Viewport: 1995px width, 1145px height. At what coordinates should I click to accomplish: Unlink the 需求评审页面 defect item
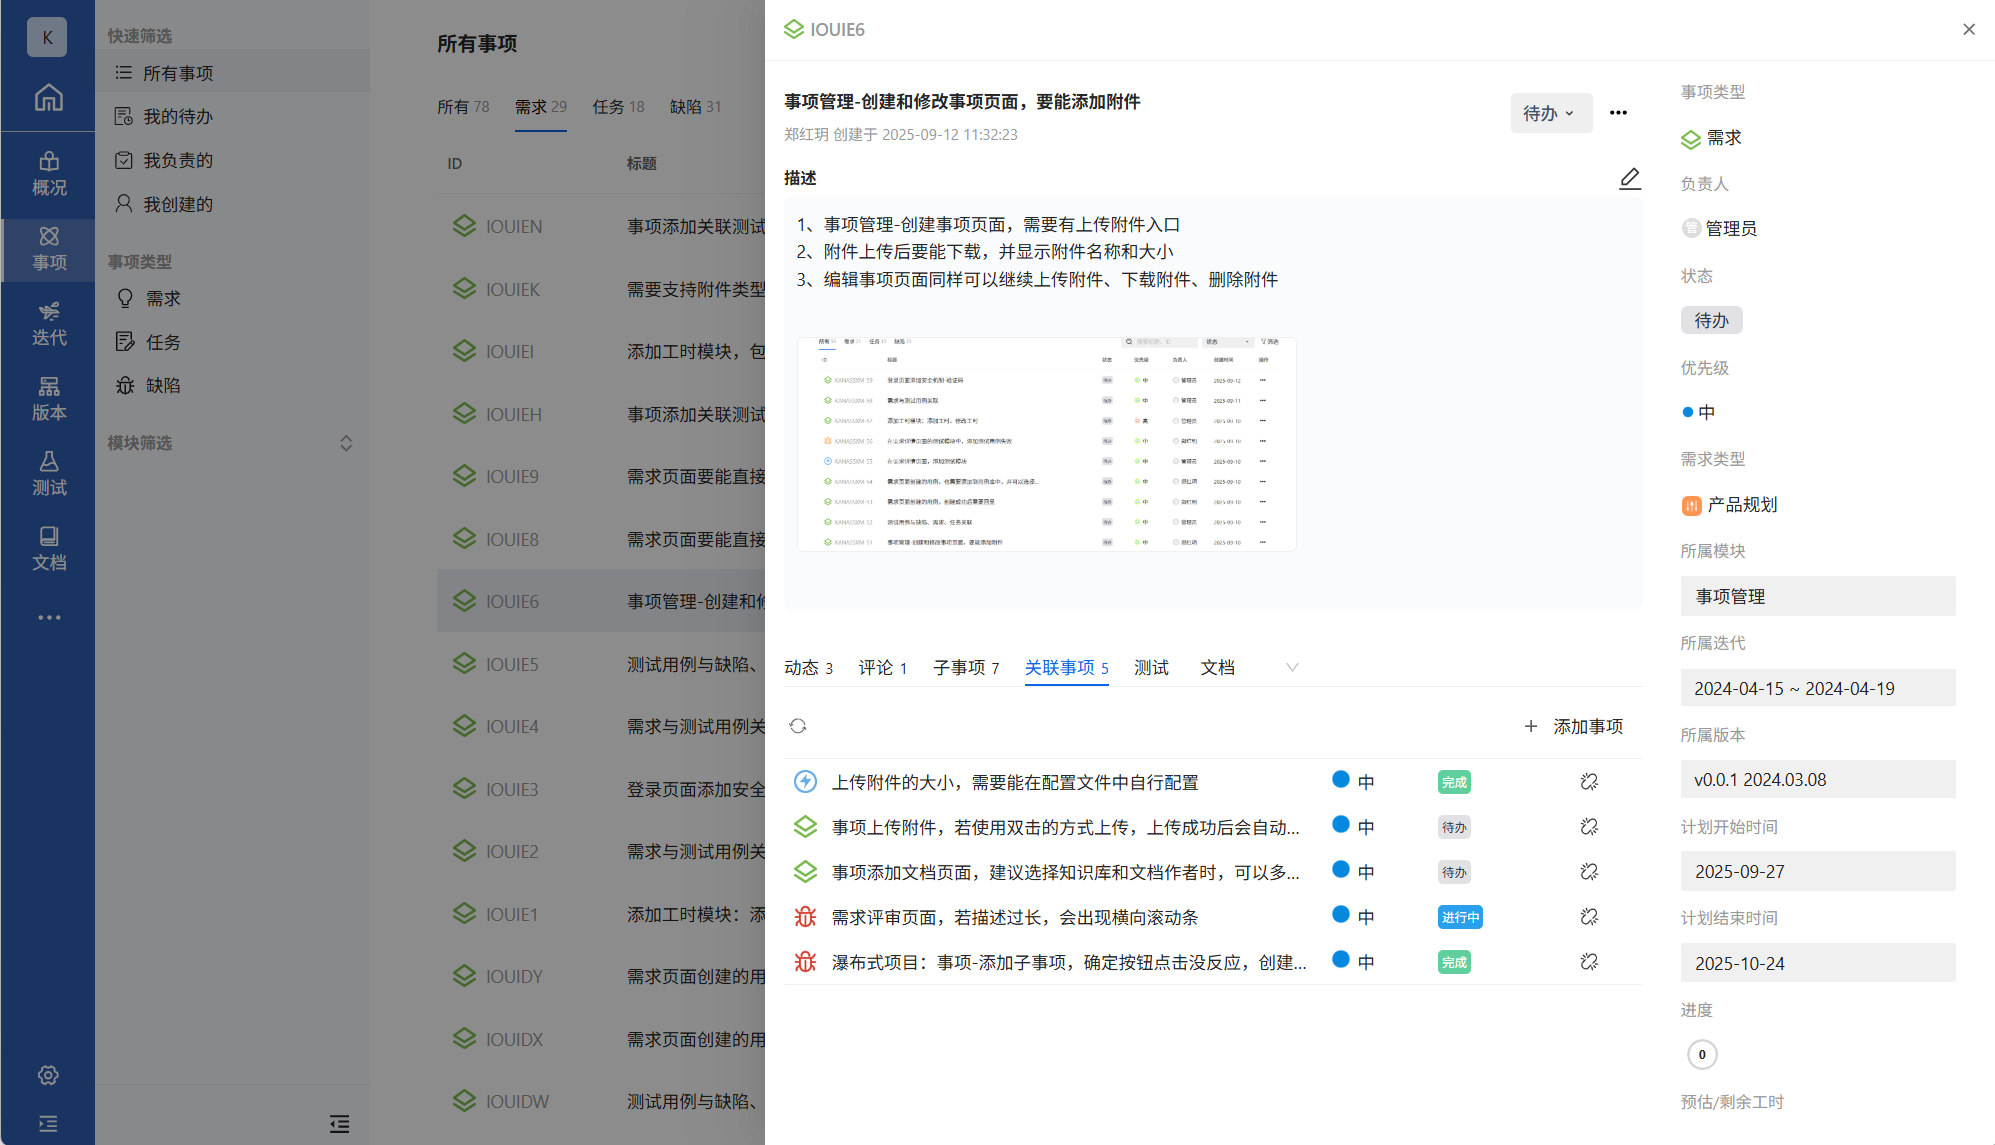[x=1589, y=917]
